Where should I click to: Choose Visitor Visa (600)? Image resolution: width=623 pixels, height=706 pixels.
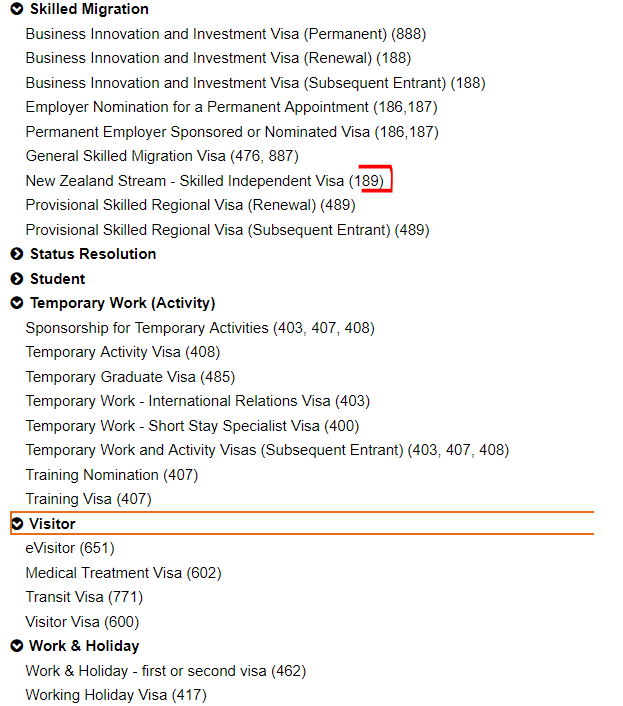pyautogui.click(x=82, y=622)
